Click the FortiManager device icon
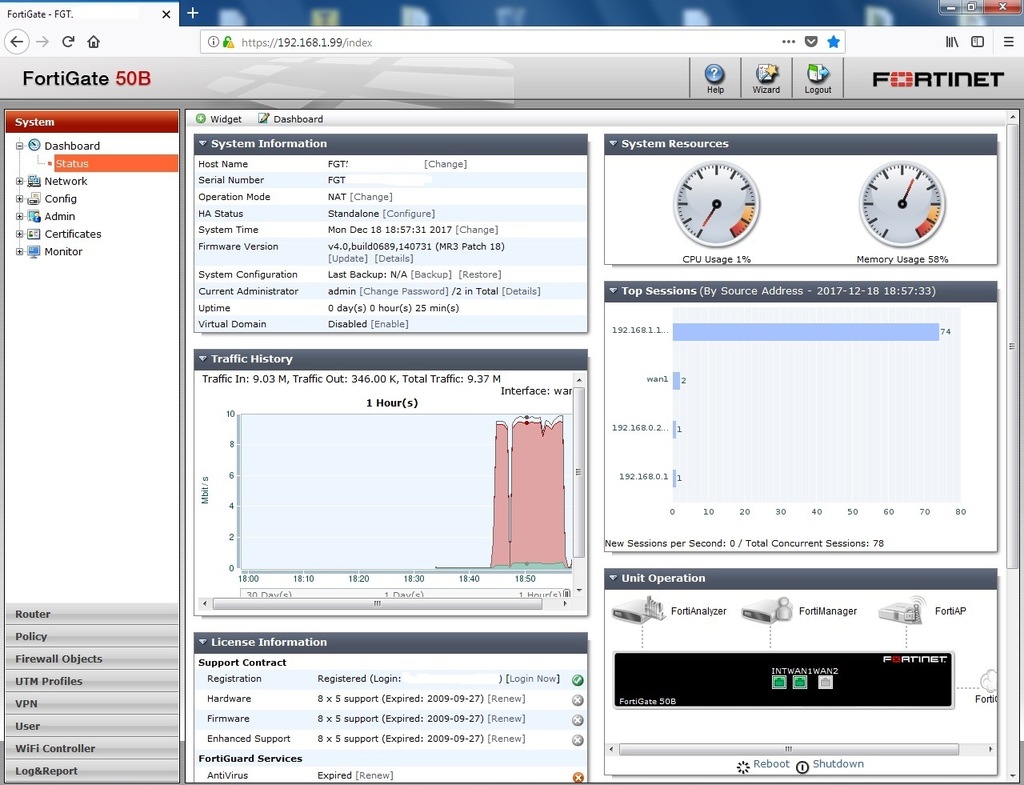The image size is (1024, 785). point(767,610)
